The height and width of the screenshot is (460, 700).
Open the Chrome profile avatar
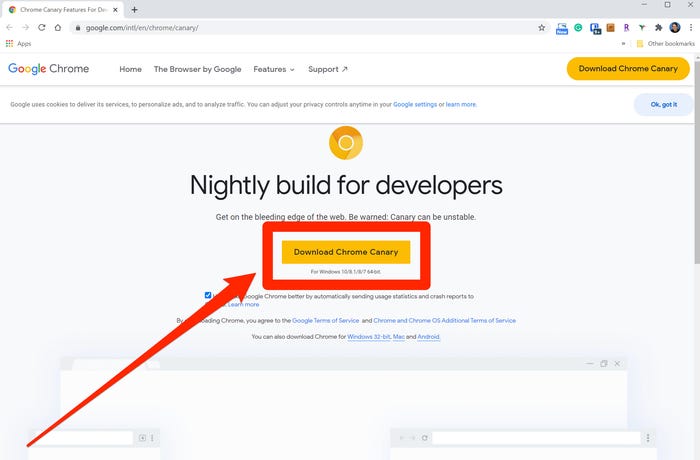675,28
